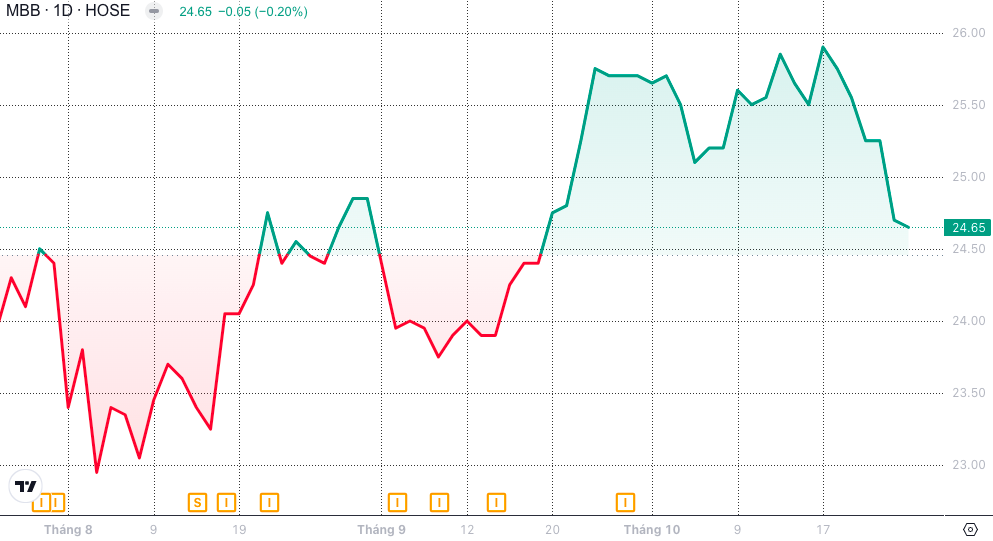The width and height of the screenshot is (993, 541).
Task: Open chart settings hexagon icon
Action: (970, 529)
